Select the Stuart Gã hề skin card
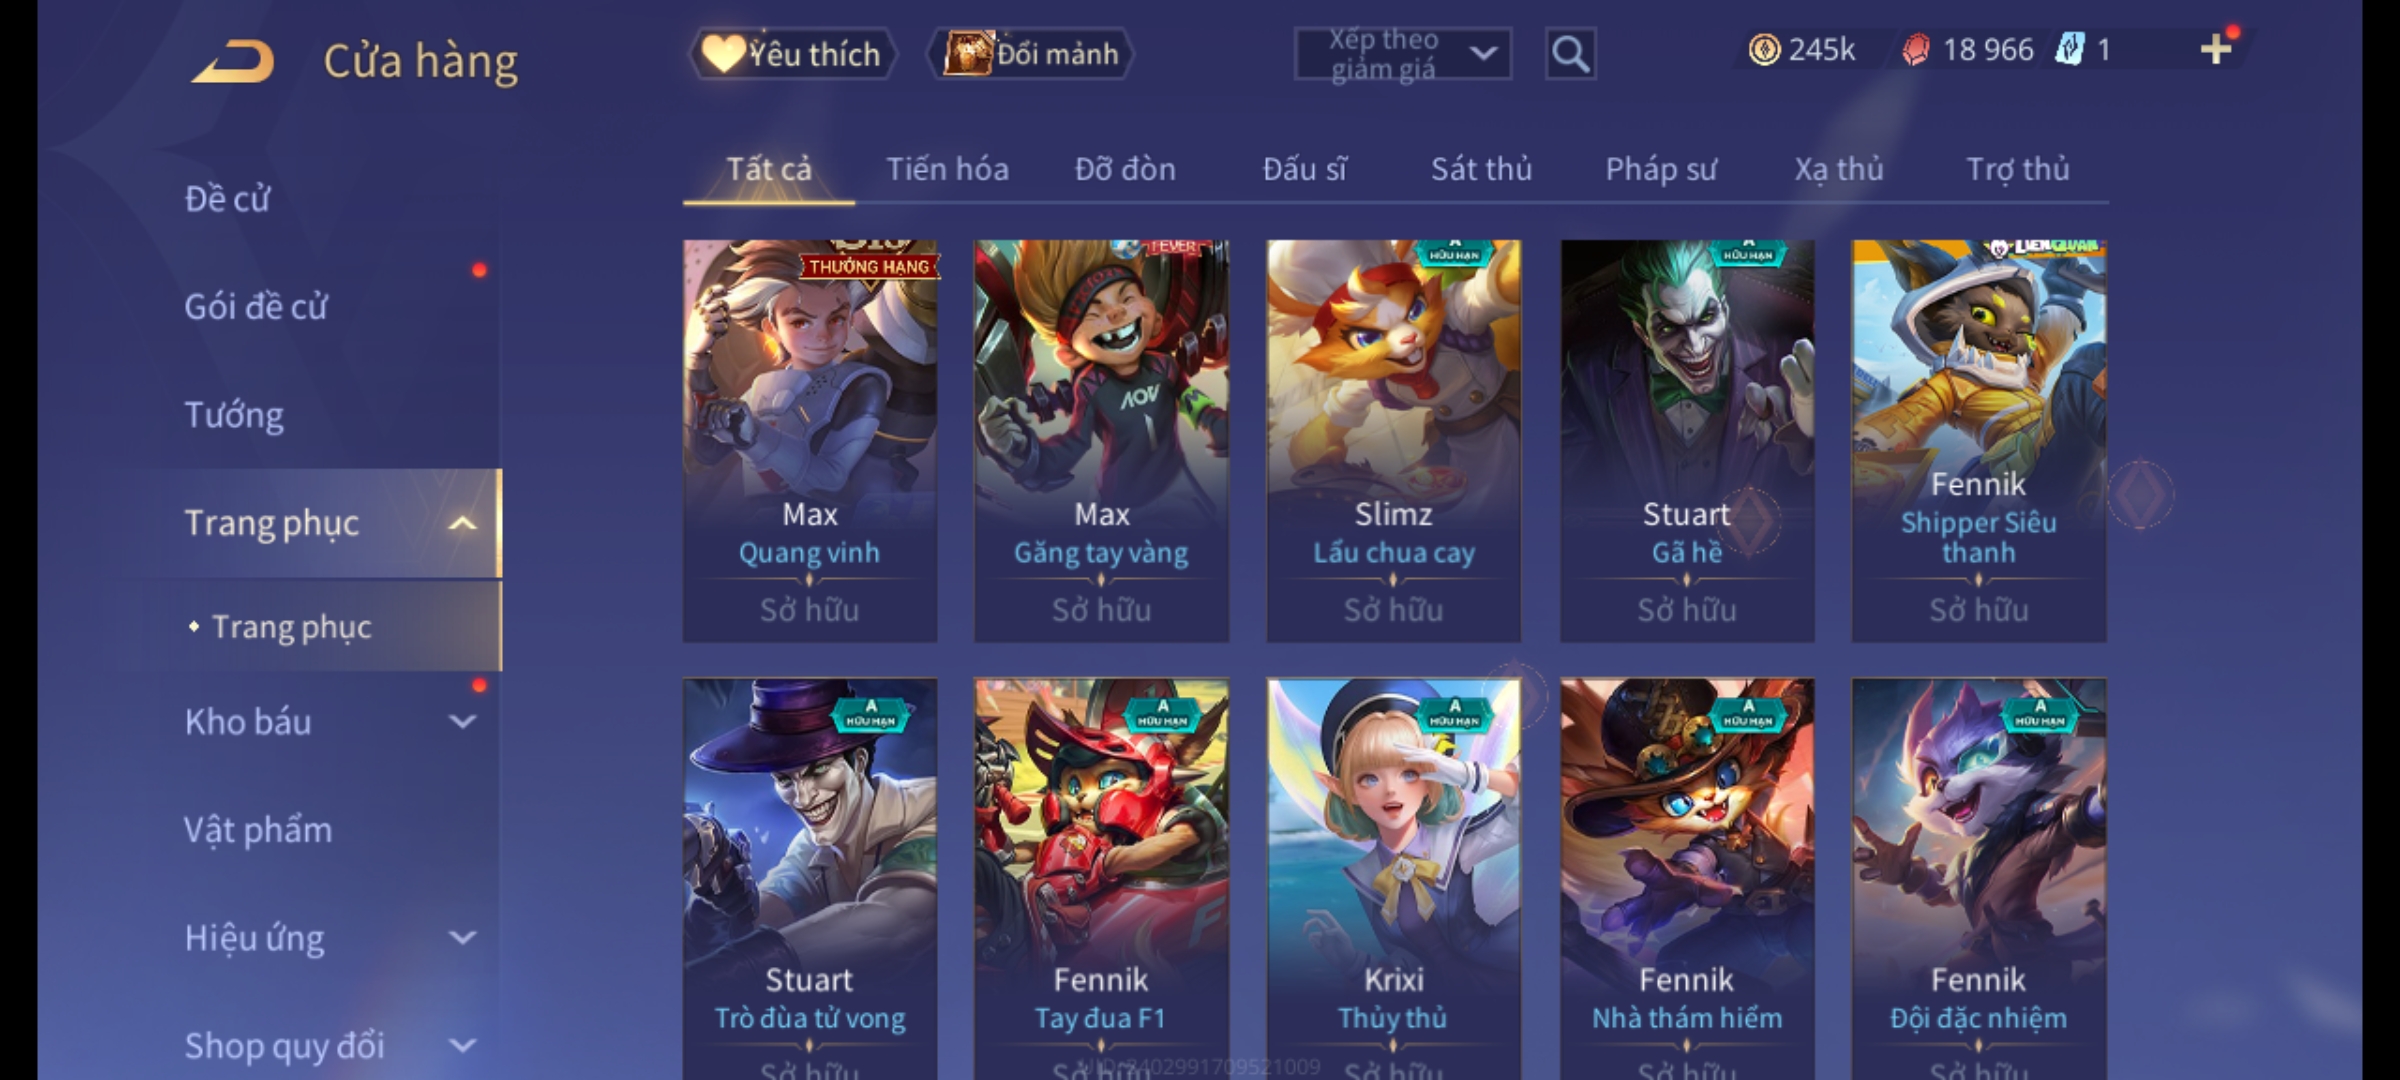This screenshot has height=1080, width=2400. pos(1687,441)
